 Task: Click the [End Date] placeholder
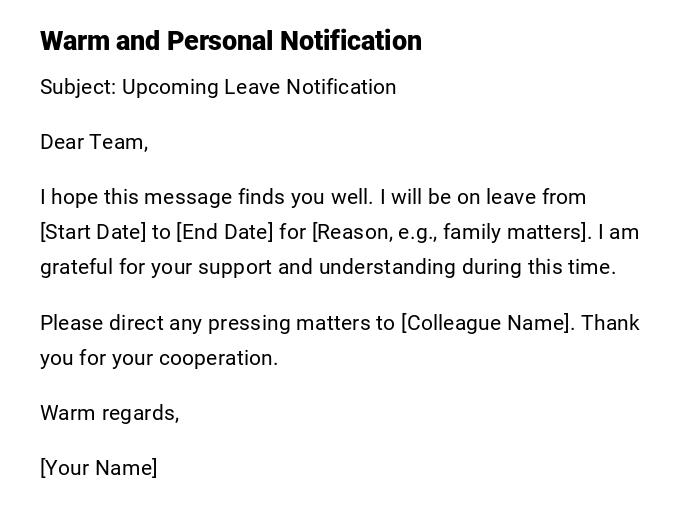224,232
